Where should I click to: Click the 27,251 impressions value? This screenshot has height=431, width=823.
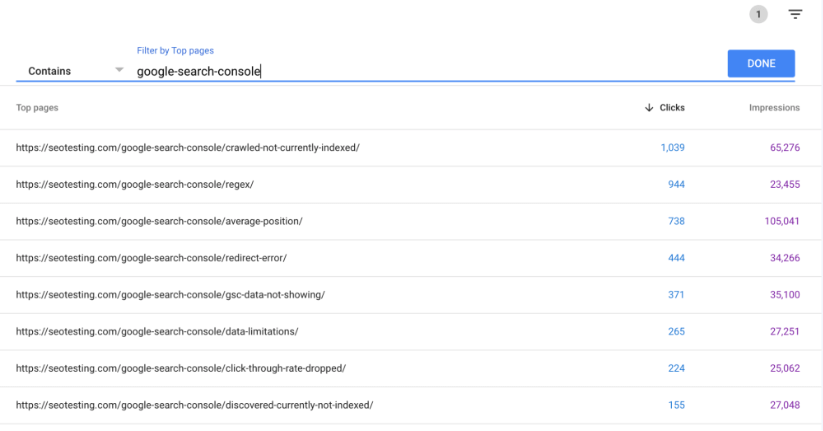pyautogui.click(x=785, y=331)
